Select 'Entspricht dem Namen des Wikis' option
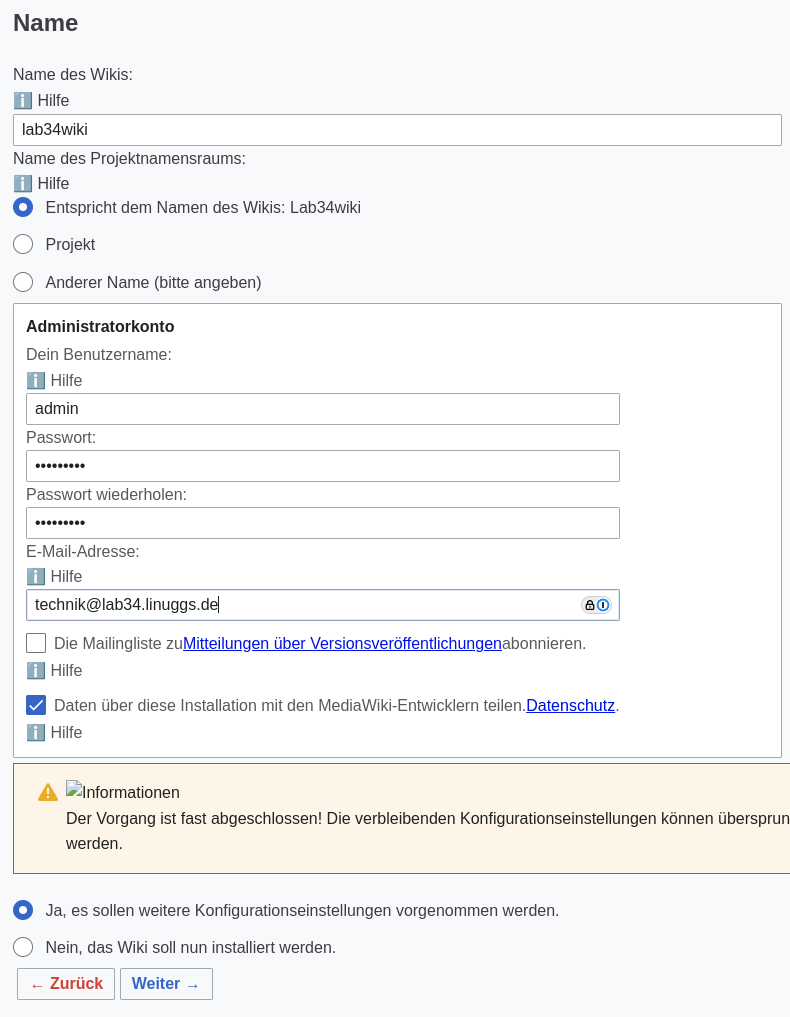Viewport: 790px width, 1017px height. click(23, 207)
